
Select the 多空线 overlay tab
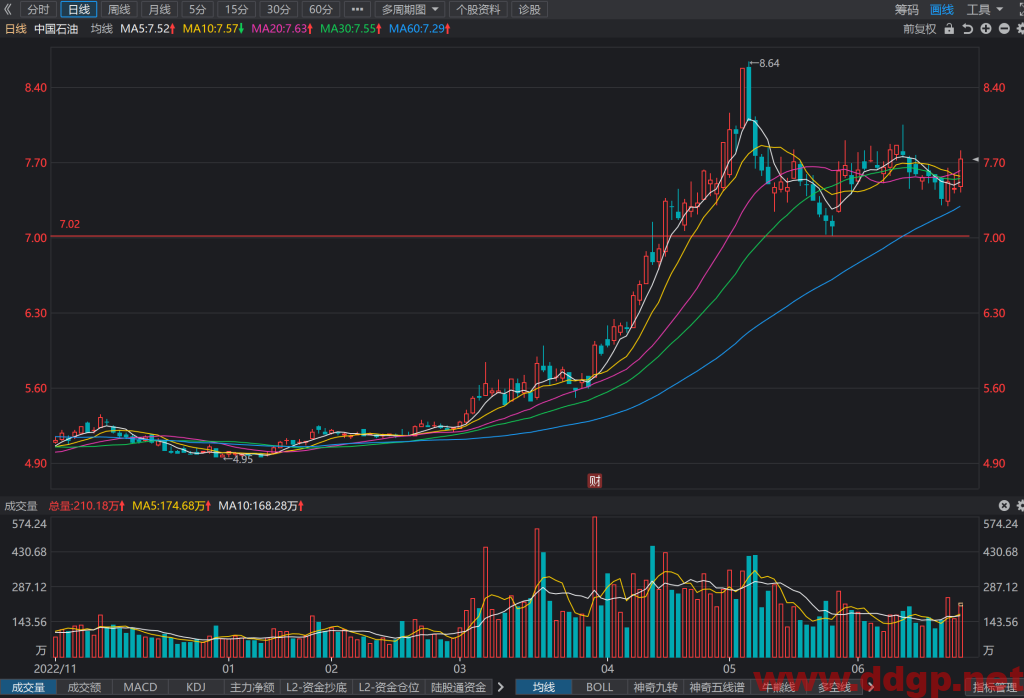[x=835, y=687]
